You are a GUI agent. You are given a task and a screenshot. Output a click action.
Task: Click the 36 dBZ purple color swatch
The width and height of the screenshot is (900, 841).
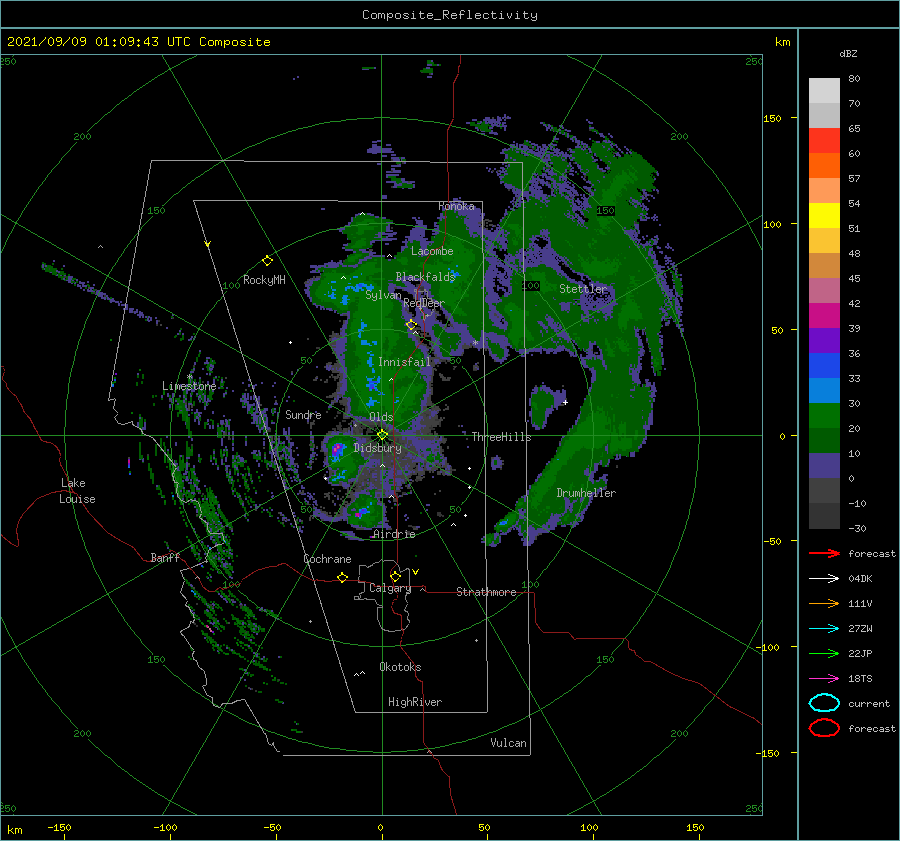[x=824, y=340]
